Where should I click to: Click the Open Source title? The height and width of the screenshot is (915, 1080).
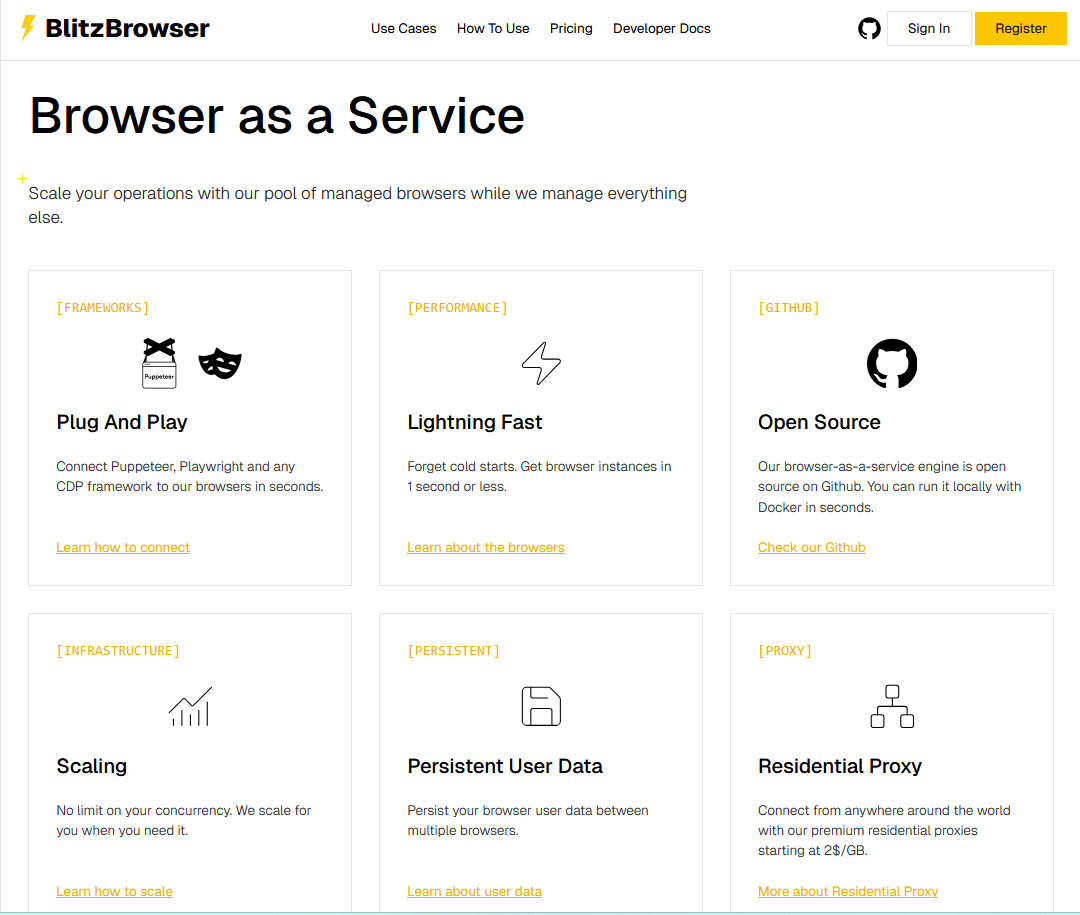819,422
